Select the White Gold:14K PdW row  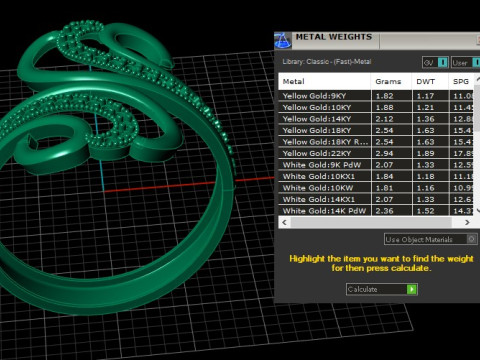[376, 211]
